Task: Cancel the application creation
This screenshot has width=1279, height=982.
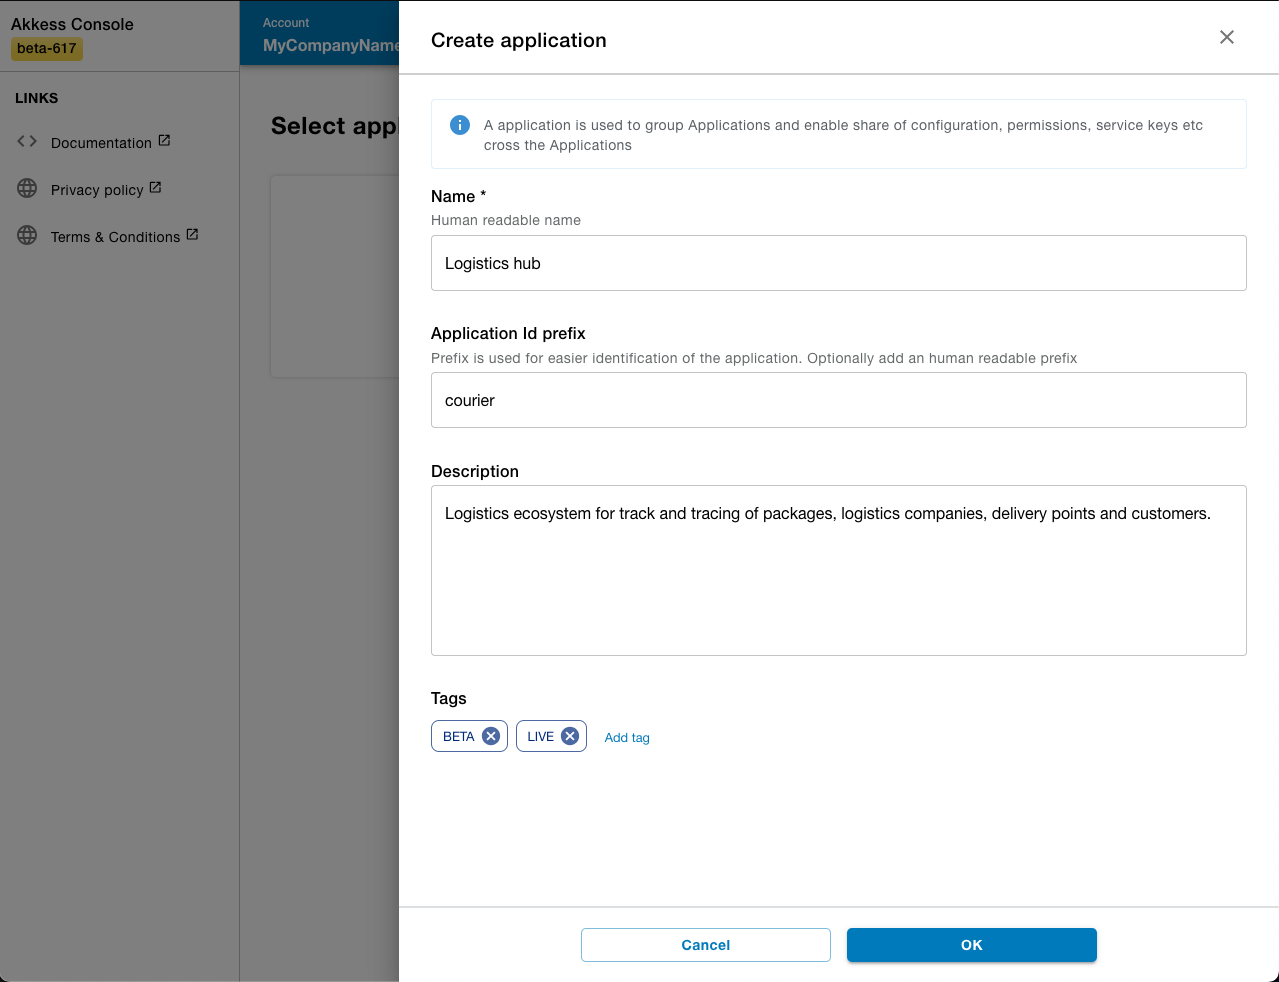Action: (705, 944)
